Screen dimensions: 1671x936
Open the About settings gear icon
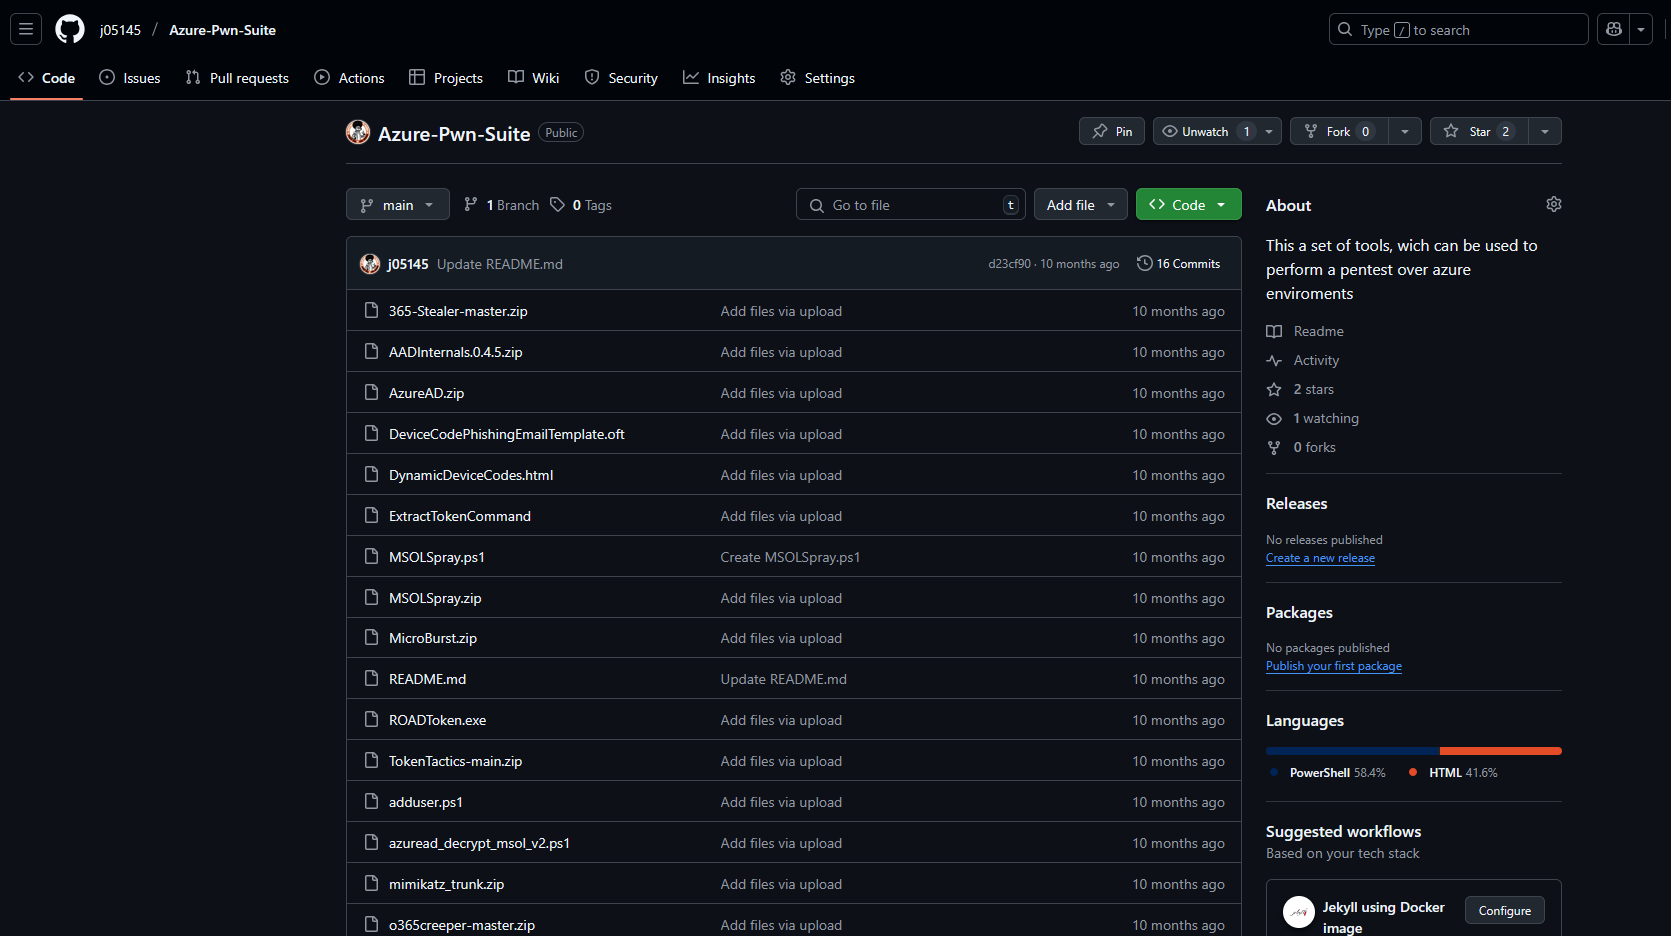click(x=1553, y=204)
